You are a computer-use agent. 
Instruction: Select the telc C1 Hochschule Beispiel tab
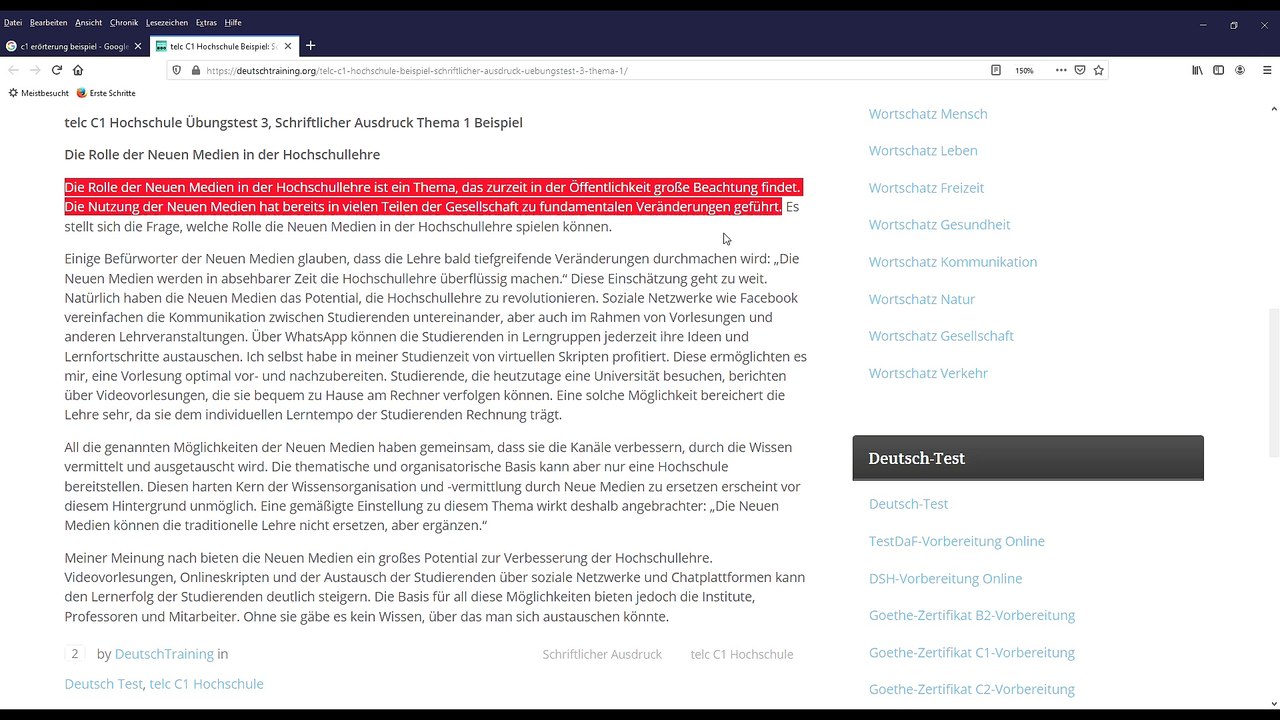click(x=224, y=46)
